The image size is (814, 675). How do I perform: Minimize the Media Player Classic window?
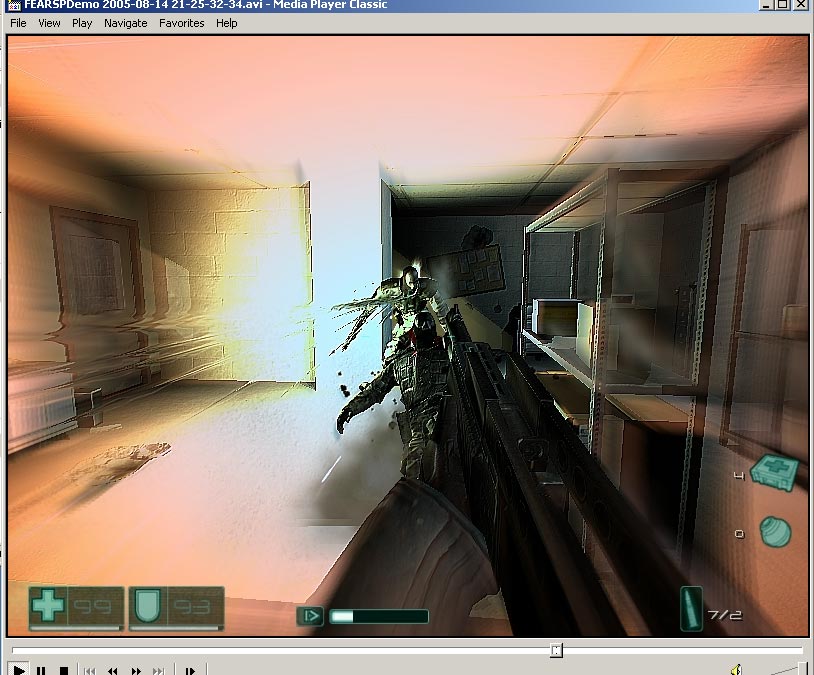(766, 5)
